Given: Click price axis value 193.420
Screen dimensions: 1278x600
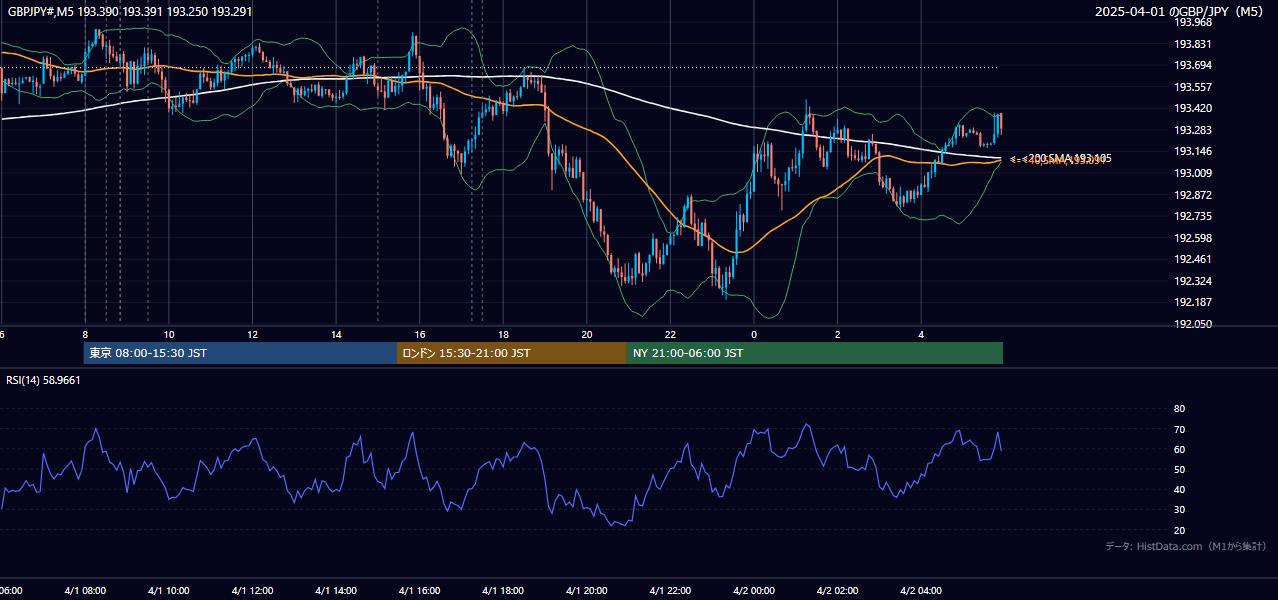Looking at the screenshot, I should (x=1192, y=108).
